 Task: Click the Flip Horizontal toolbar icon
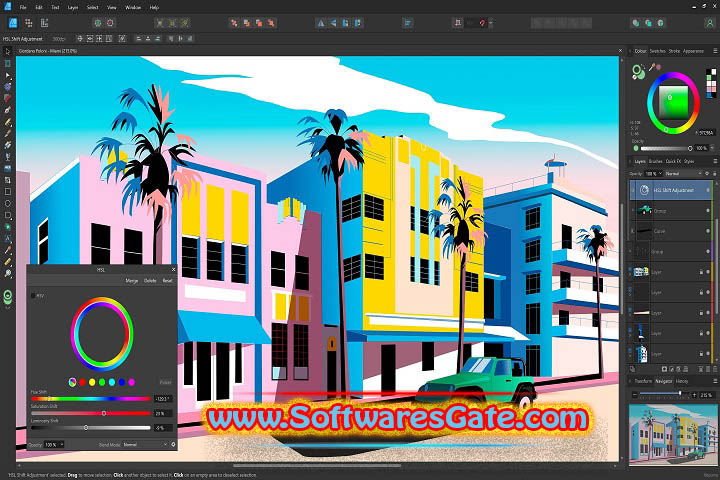tap(321, 23)
